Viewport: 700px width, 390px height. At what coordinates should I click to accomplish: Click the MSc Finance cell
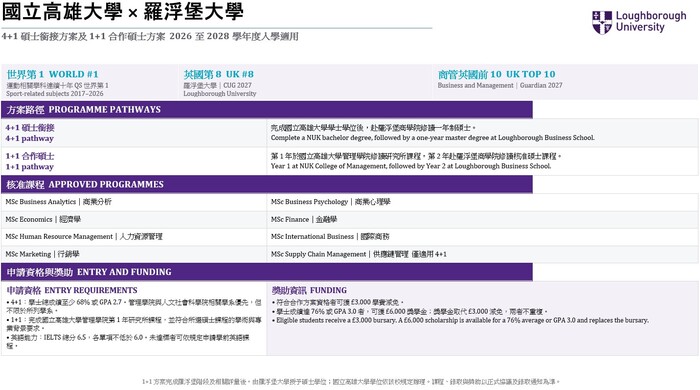click(483, 220)
